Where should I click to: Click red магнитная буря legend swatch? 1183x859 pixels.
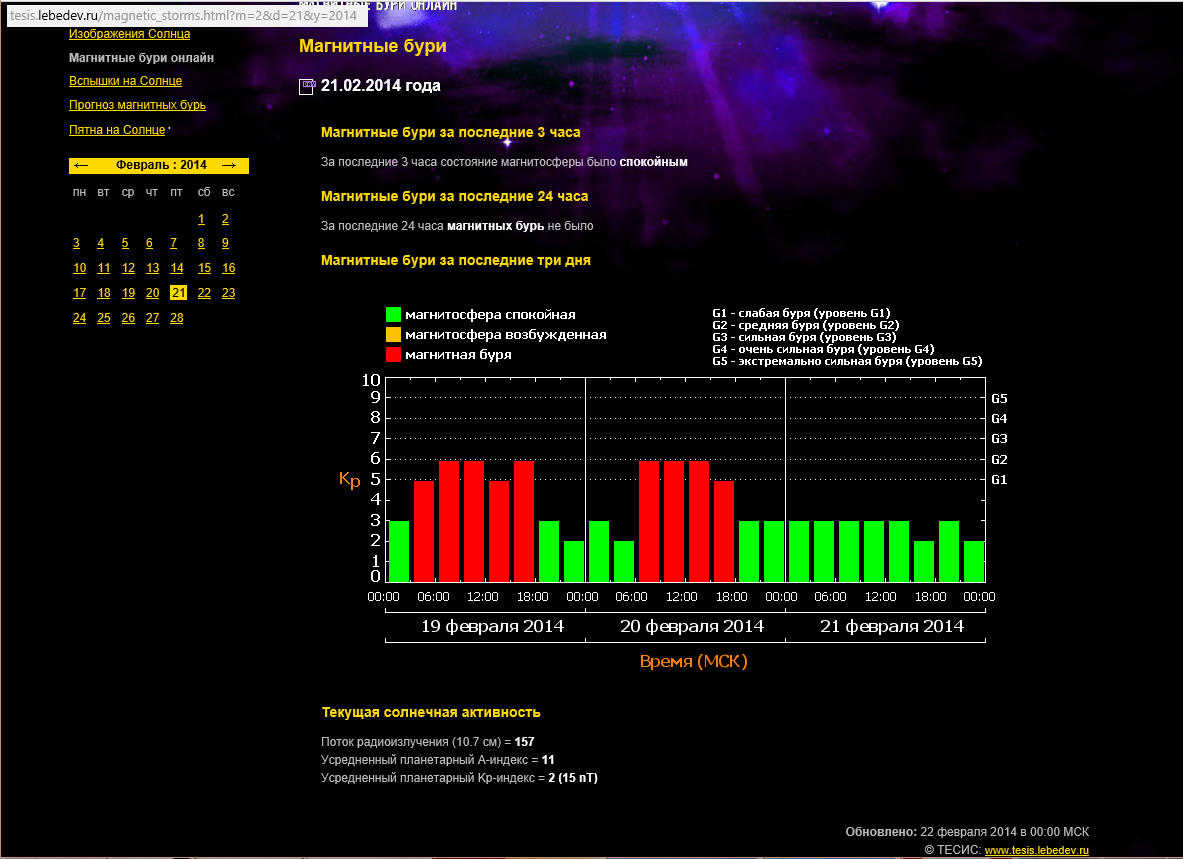click(x=393, y=354)
